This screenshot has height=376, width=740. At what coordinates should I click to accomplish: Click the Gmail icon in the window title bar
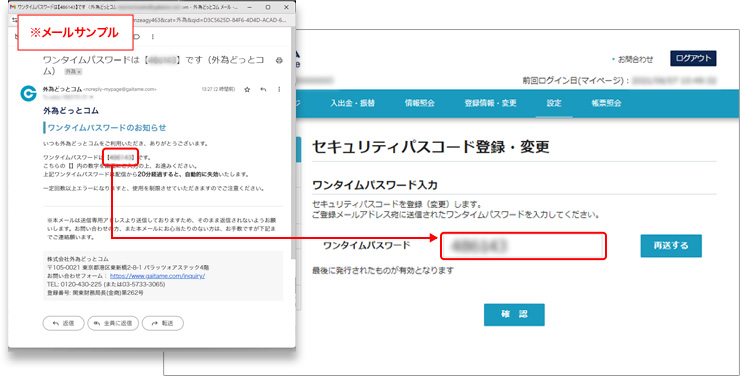pos(13,7)
